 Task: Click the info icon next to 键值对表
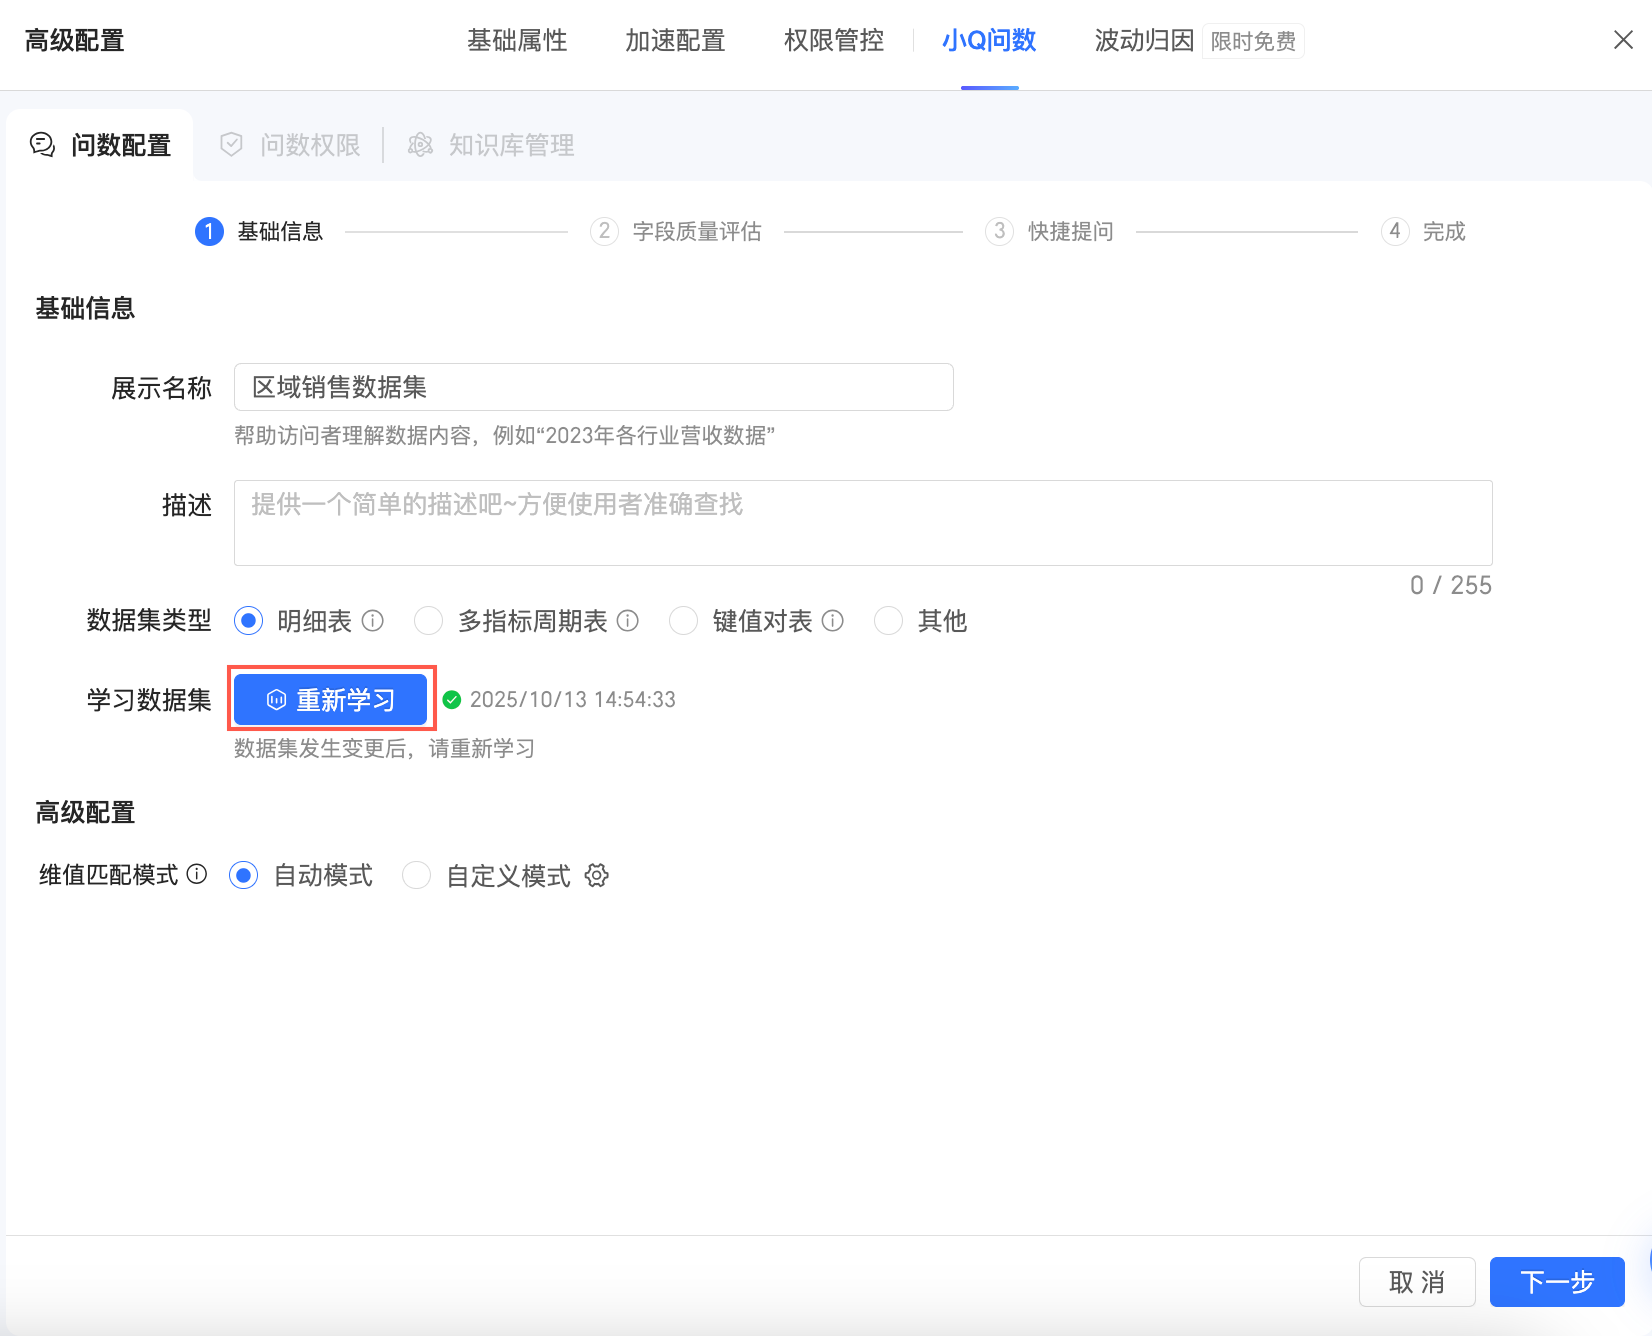point(833,621)
